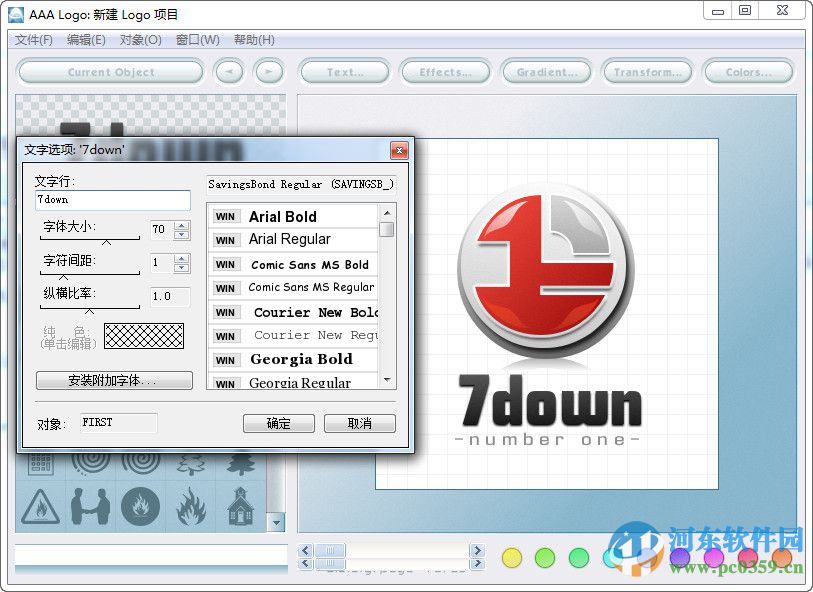The height and width of the screenshot is (592, 813).
Task: Open the Transform... button
Action: click(647, 72)
